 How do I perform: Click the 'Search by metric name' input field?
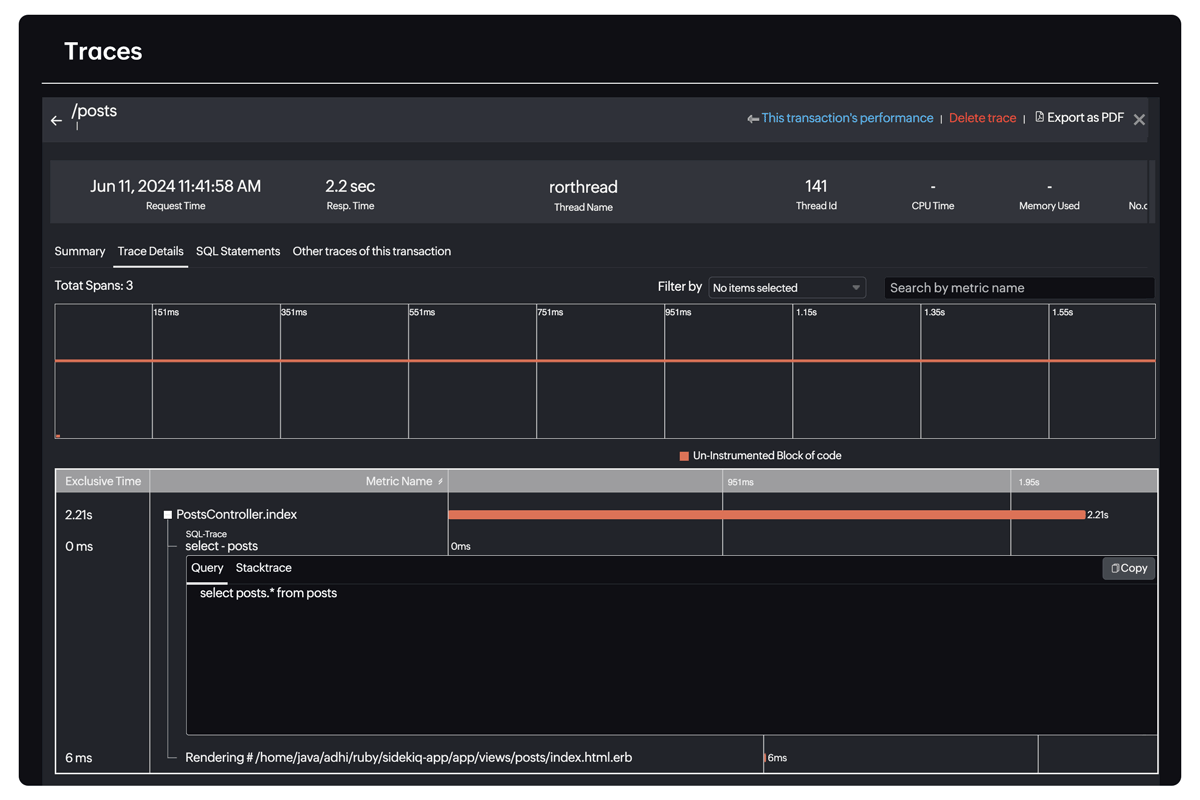(x=1018, y=287)
